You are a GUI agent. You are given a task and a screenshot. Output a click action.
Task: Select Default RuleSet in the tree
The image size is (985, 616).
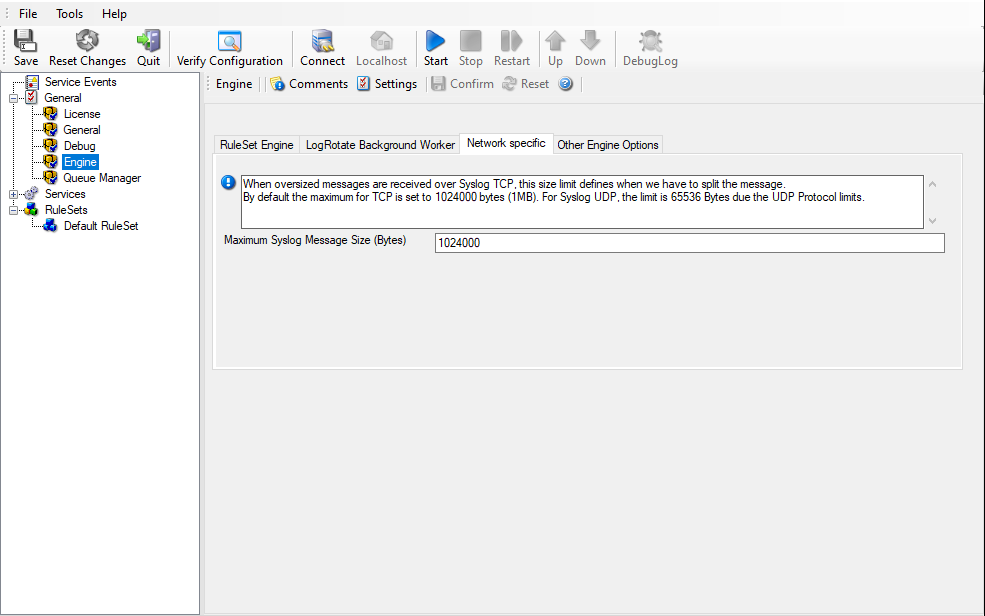101,226
